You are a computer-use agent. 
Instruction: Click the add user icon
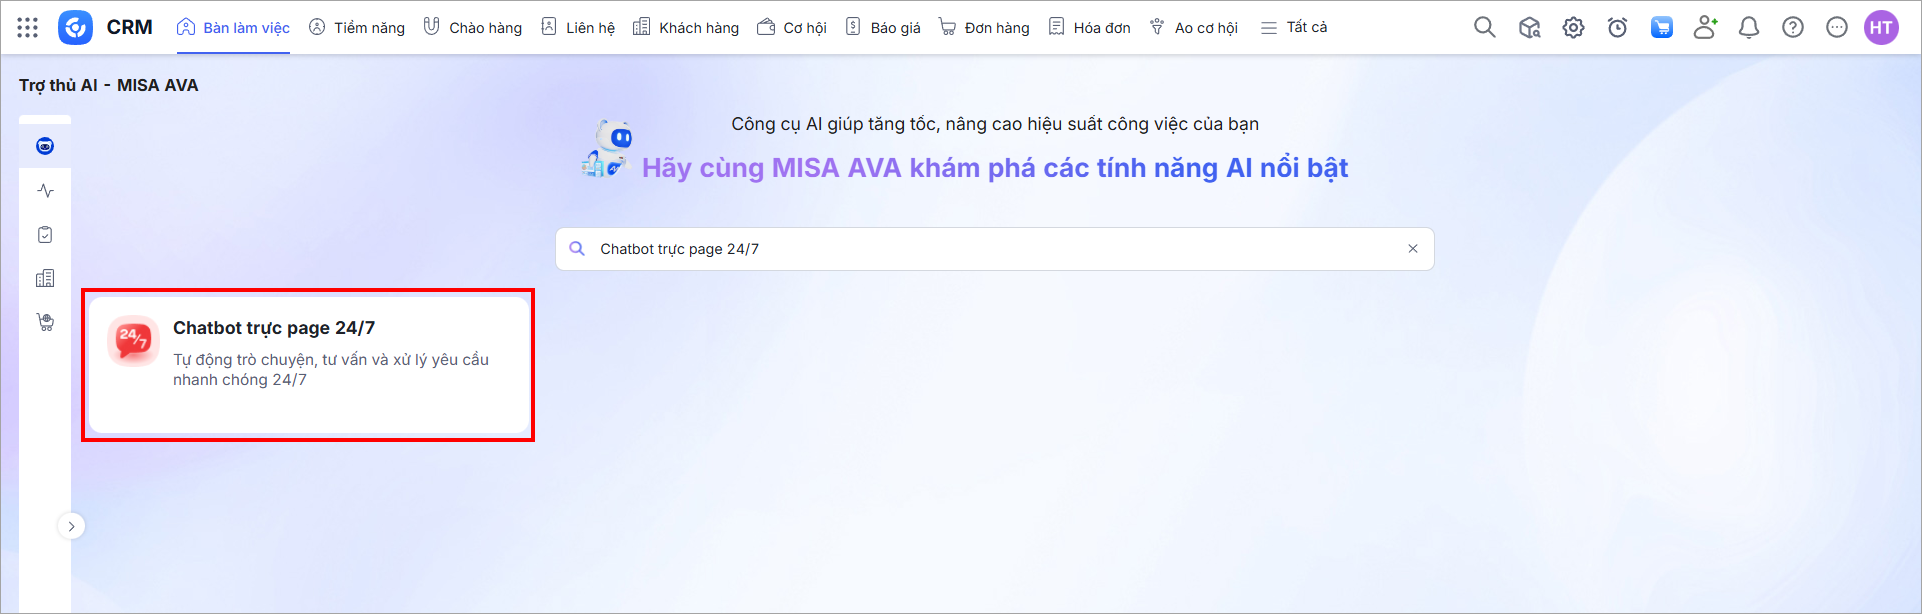click(1705, 28)
